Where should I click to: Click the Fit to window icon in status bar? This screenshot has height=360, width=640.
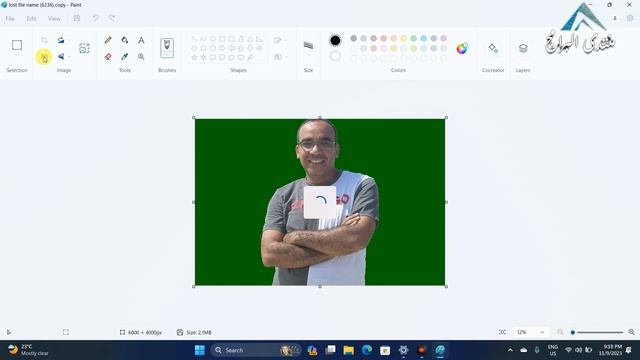(502, 332)
